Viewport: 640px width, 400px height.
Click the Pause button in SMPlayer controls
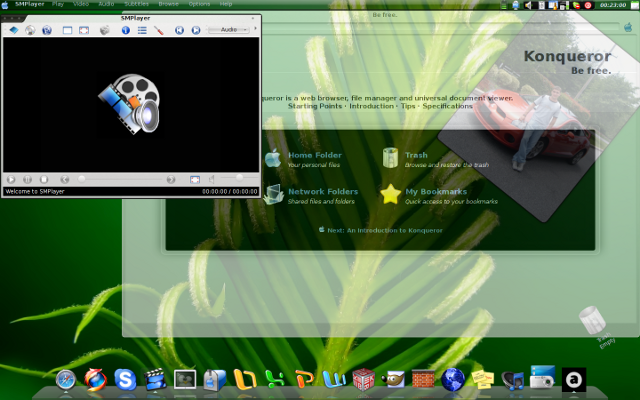(27, 179)
